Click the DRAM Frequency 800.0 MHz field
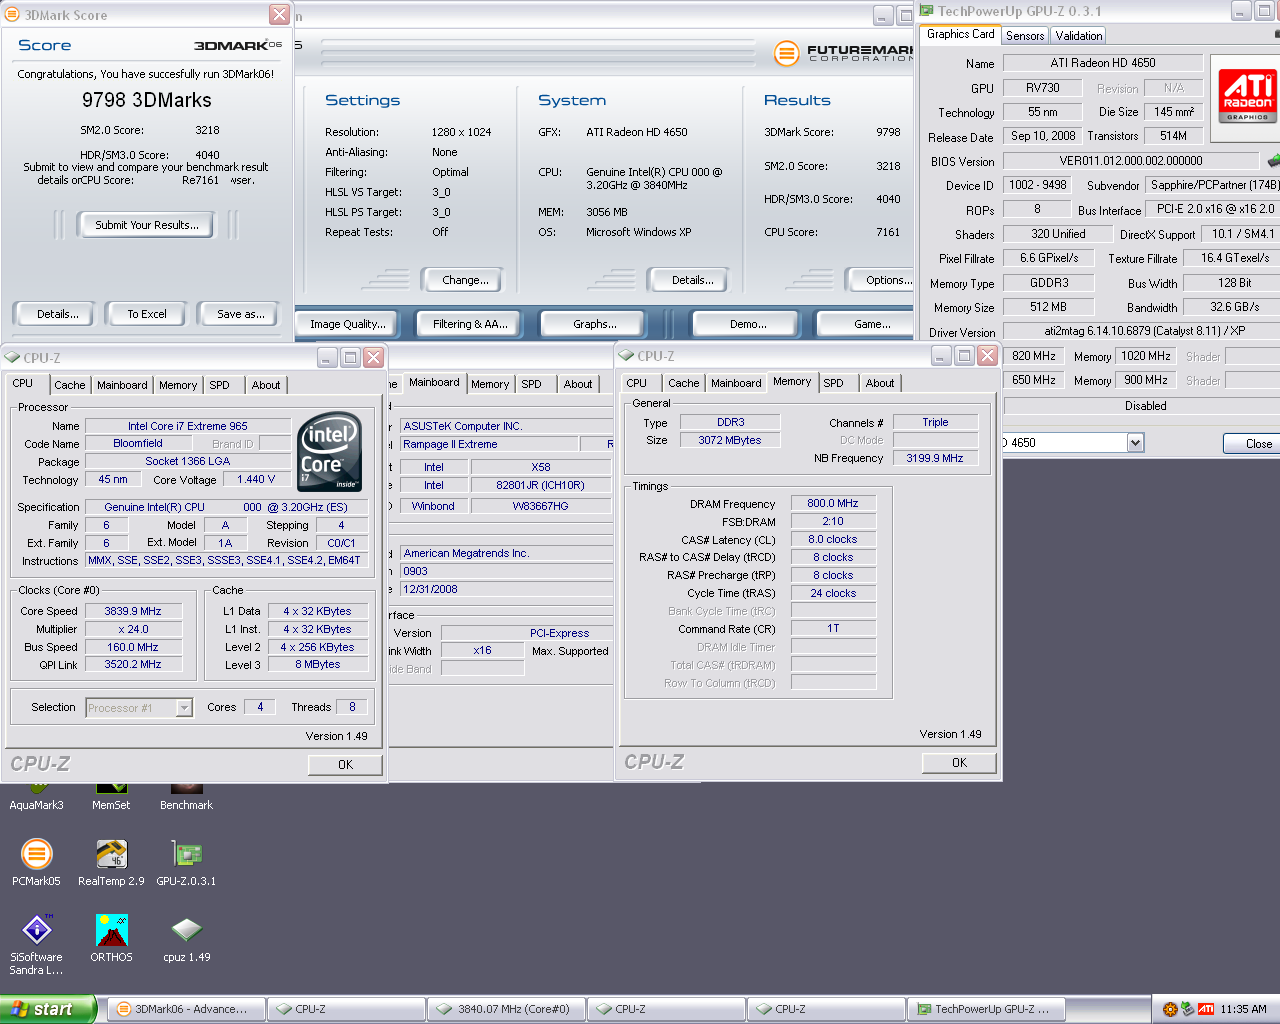1280x1024 pixels. tap(833, 504)
